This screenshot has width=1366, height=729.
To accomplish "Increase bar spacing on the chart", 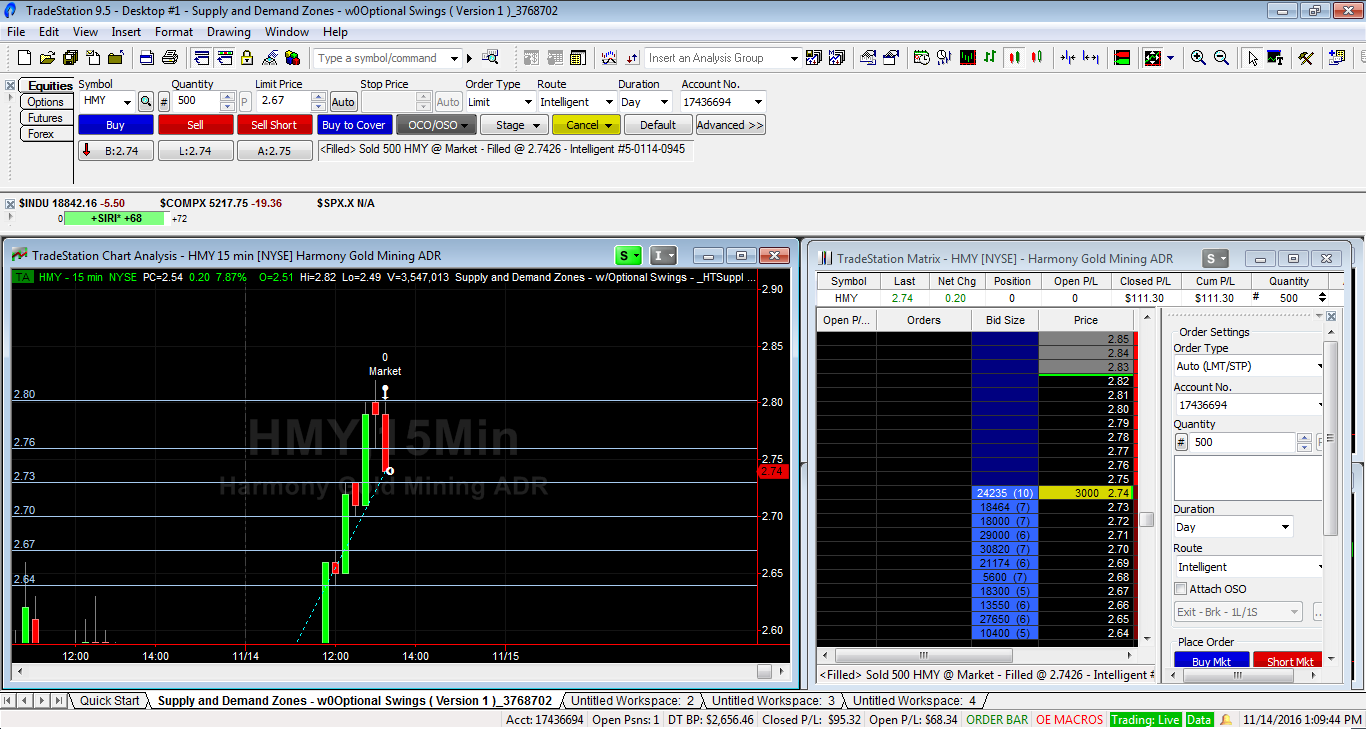I will [x=1091, y=58].
